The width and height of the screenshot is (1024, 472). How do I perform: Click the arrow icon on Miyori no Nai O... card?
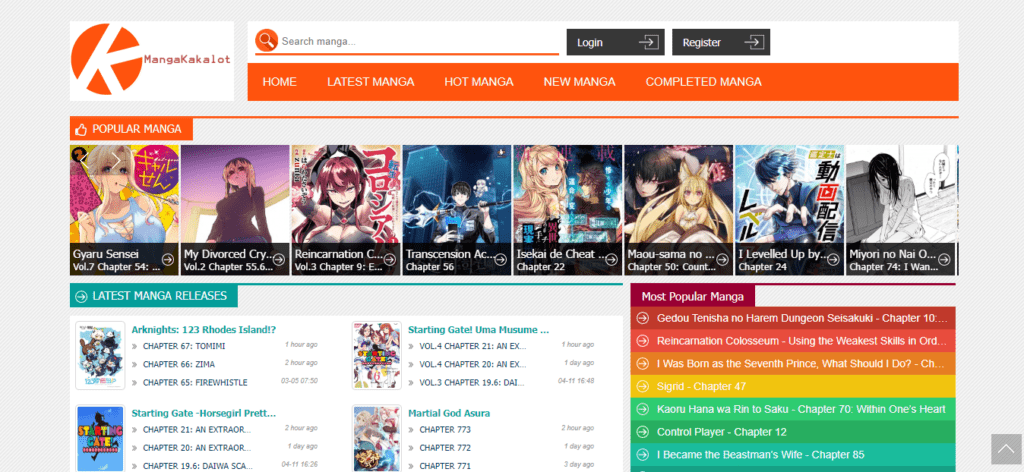pyautogui.click(x=944, y=259)
